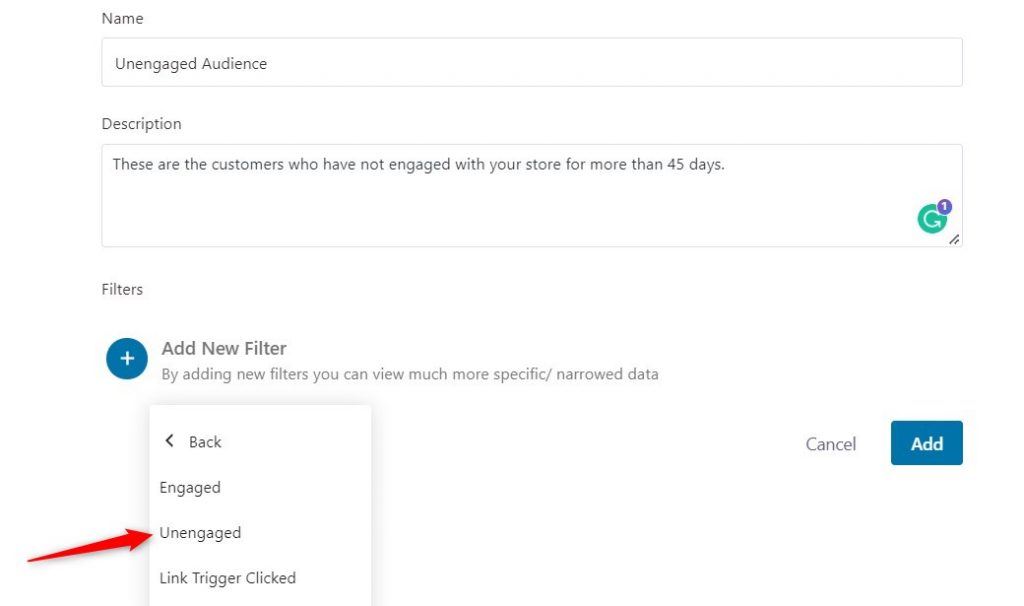Select the Engaged filter option

190,488
